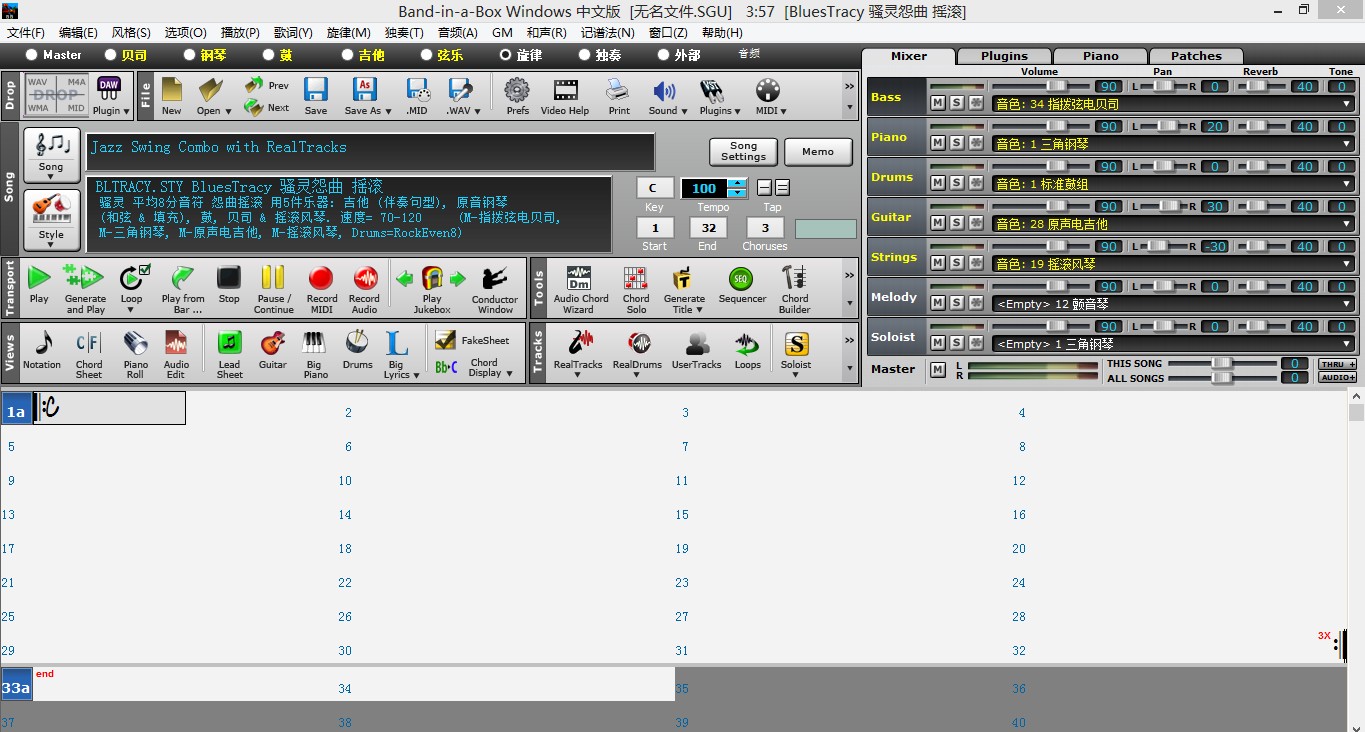Toggle the FakeSheet checkbox
The width and height of the screenshot is (1365, 732).
click(x=446, y=340)
